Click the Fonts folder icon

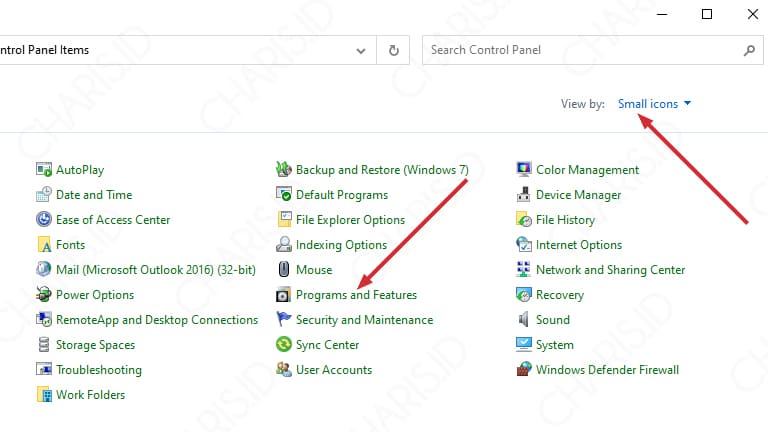pos(44,245)
